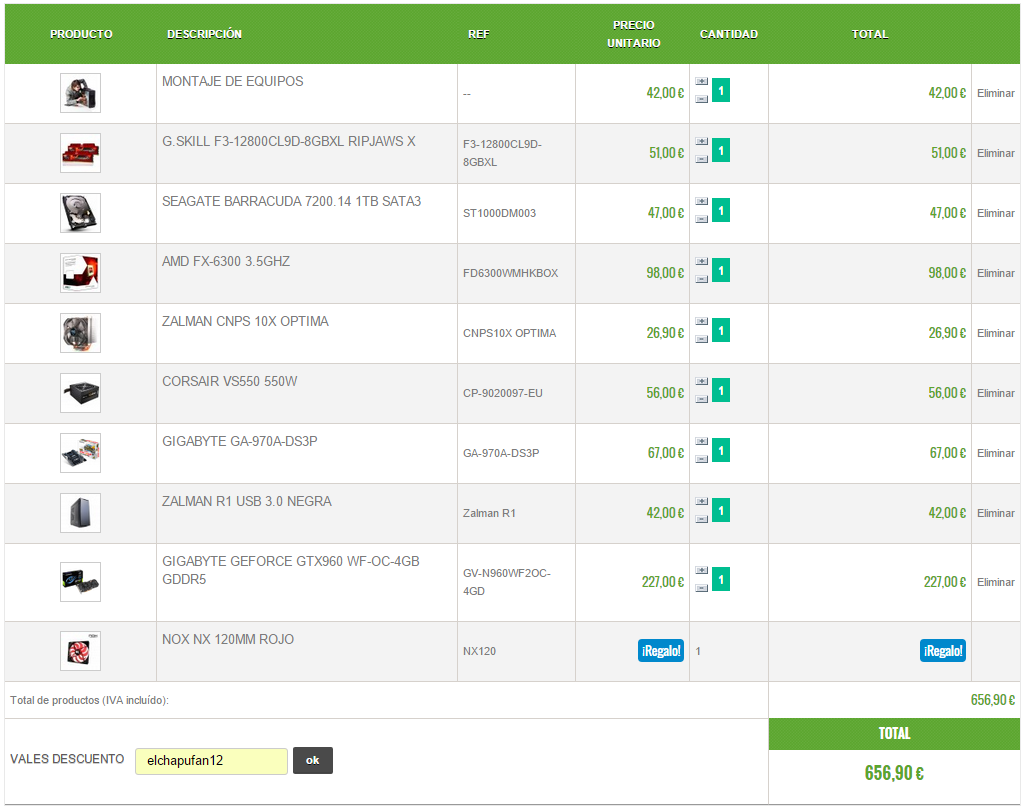The image size is (1027, 811).
Task: Click the quantity box for GIGABYTE GTX960
Action: pyautogui.click(x=720, y=579)
